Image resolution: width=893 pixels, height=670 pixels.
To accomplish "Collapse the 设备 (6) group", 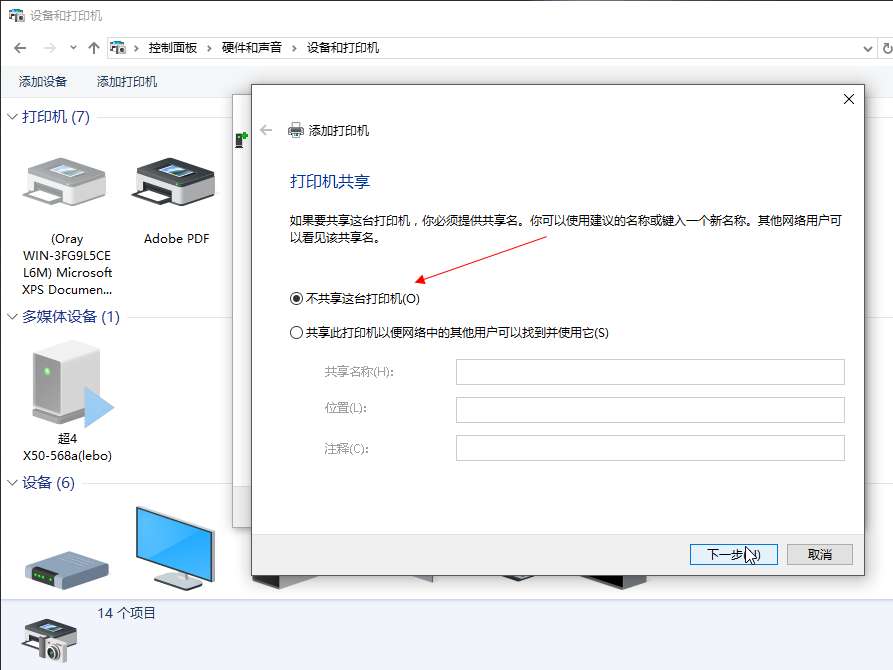I will [12, 483].
